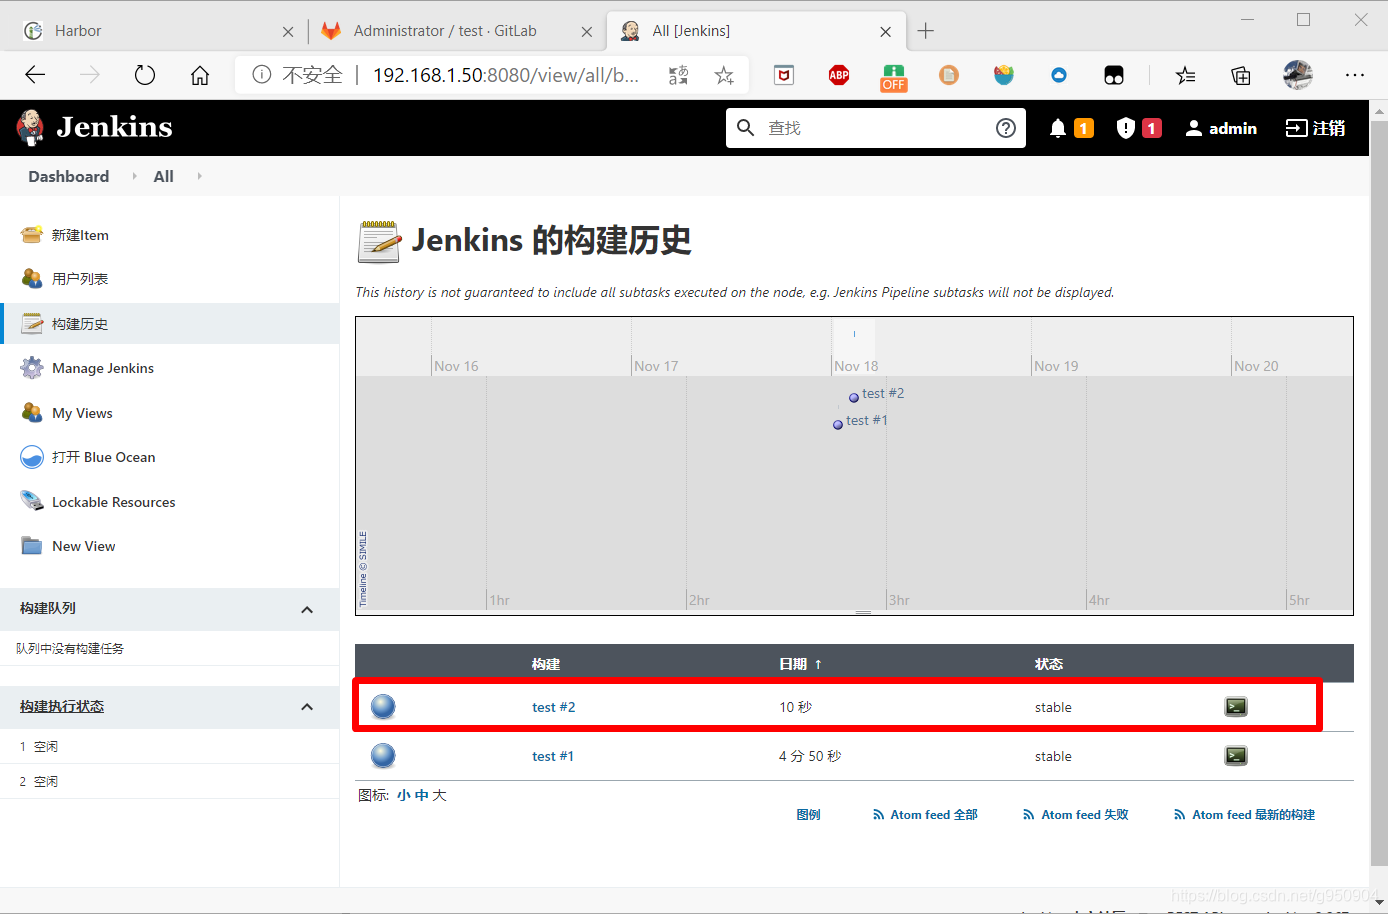Open browser favorites list icon
Viewport: 1388px width, 914px height.
(1185, 75)
